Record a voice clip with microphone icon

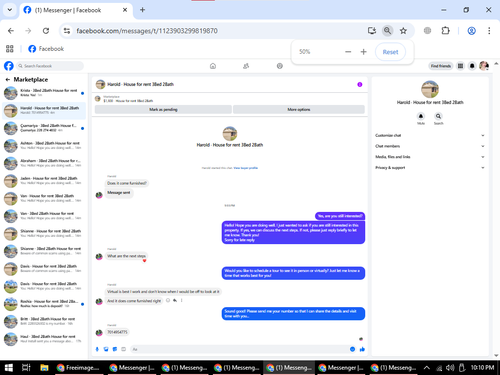tap(97, 349)
